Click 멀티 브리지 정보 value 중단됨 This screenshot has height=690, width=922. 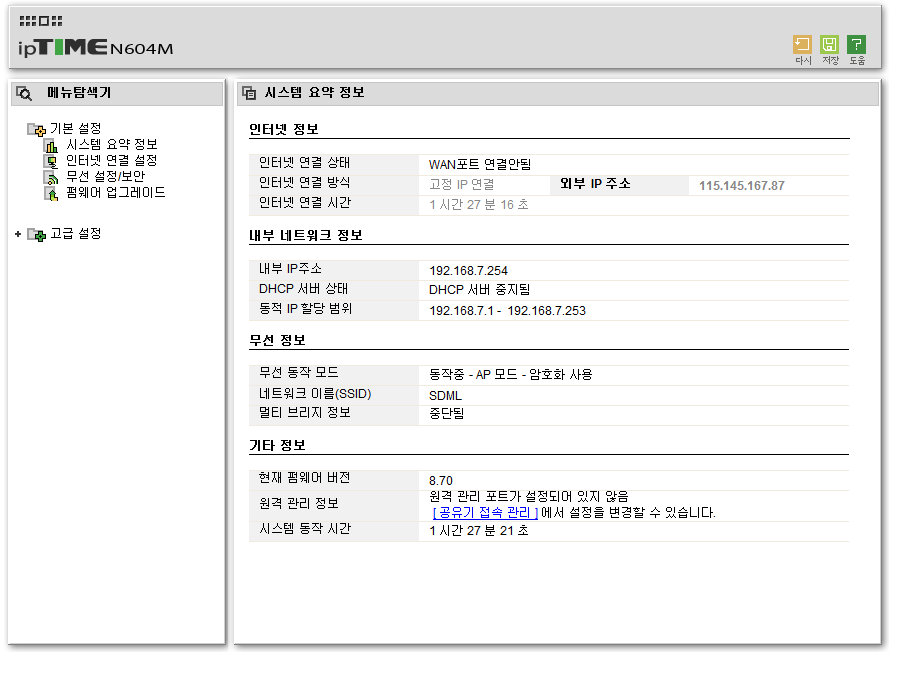tap(446, 414)
